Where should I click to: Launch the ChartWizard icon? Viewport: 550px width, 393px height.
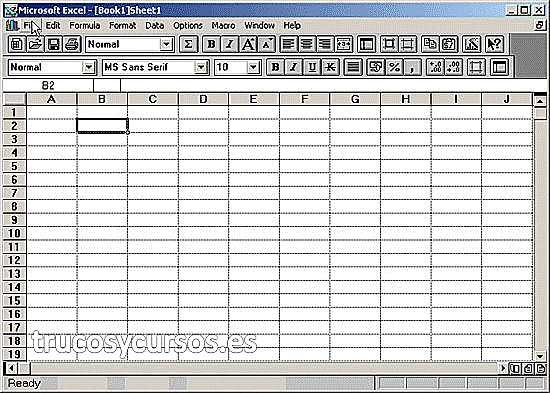coord(471,44)
